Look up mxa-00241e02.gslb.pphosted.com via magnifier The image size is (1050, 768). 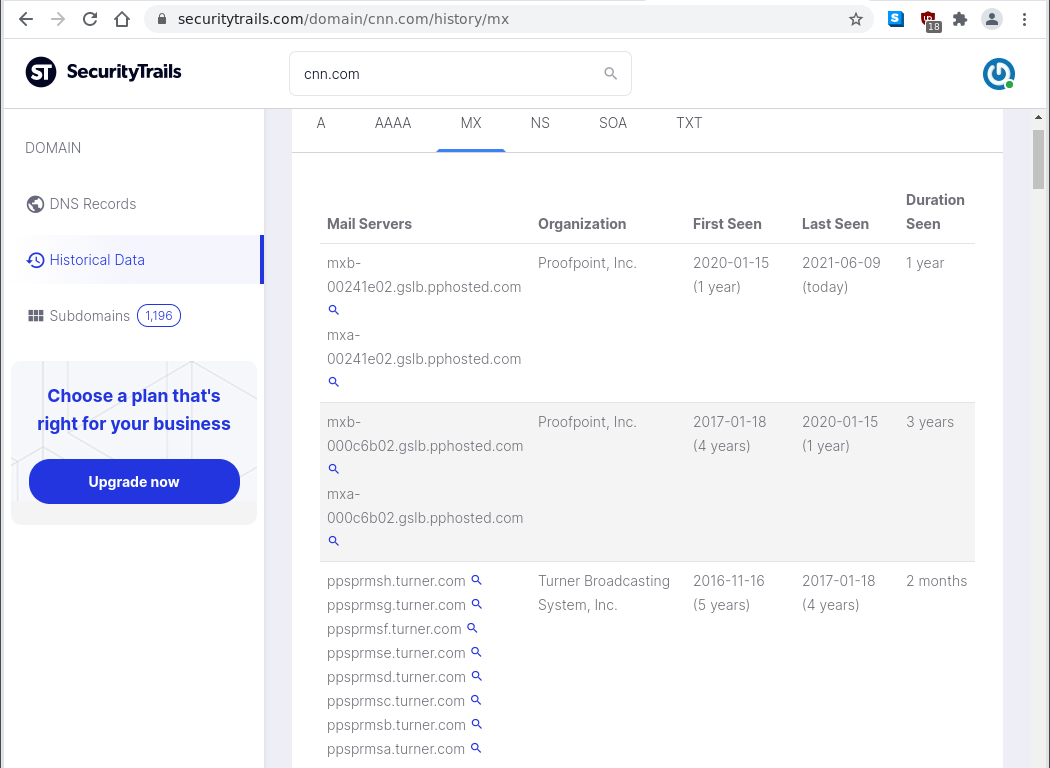click(333, 382)
